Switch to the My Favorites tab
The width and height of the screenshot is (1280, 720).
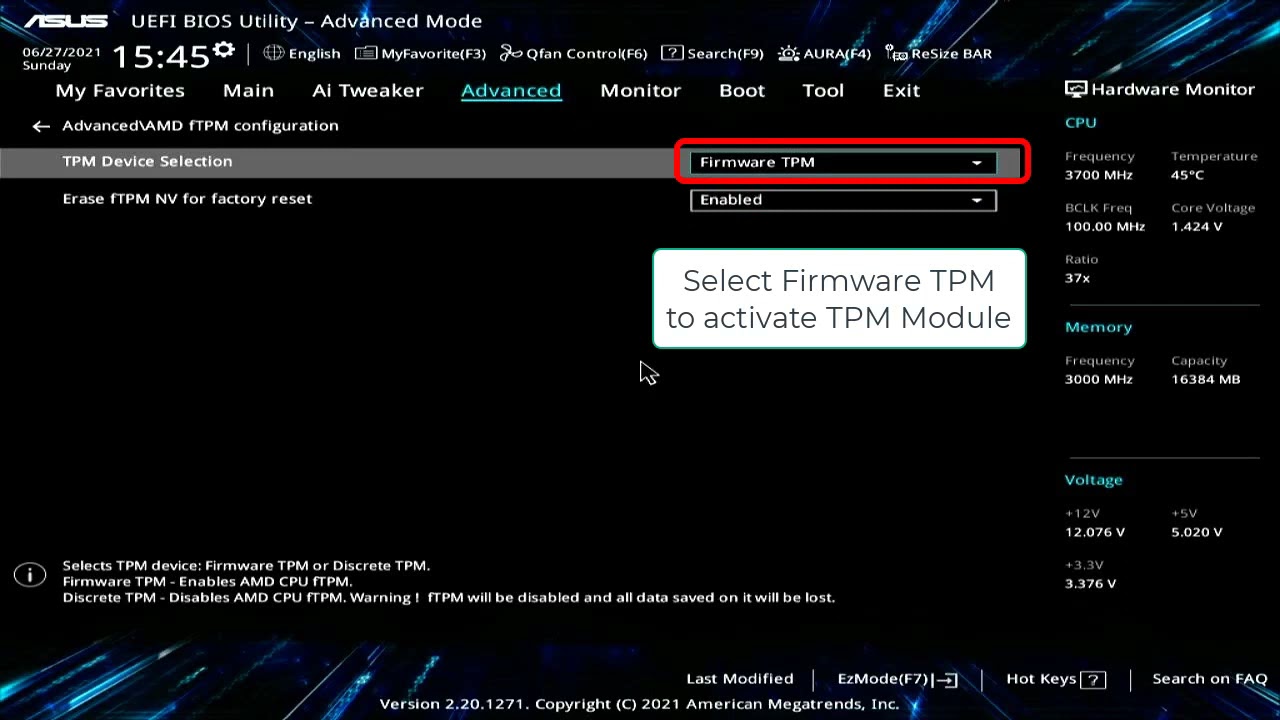pos(120,90)
